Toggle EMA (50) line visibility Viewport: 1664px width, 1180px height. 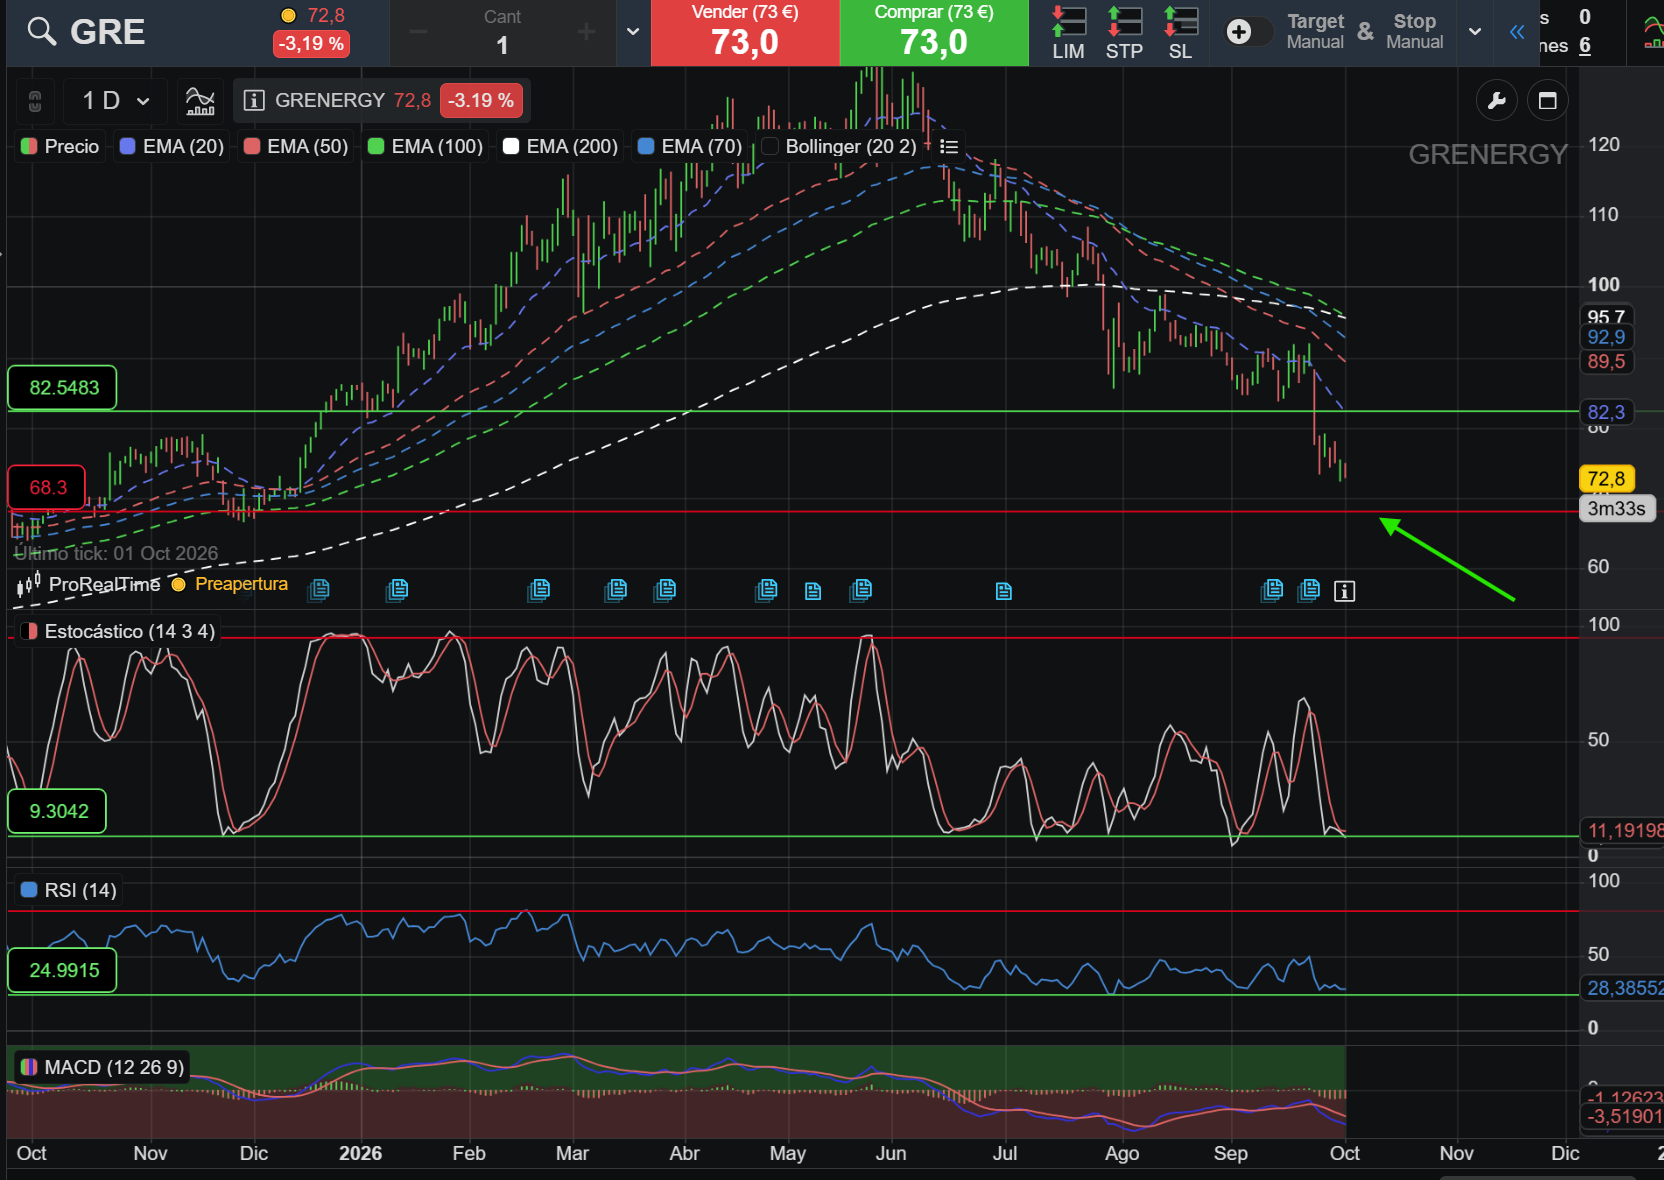296,147
